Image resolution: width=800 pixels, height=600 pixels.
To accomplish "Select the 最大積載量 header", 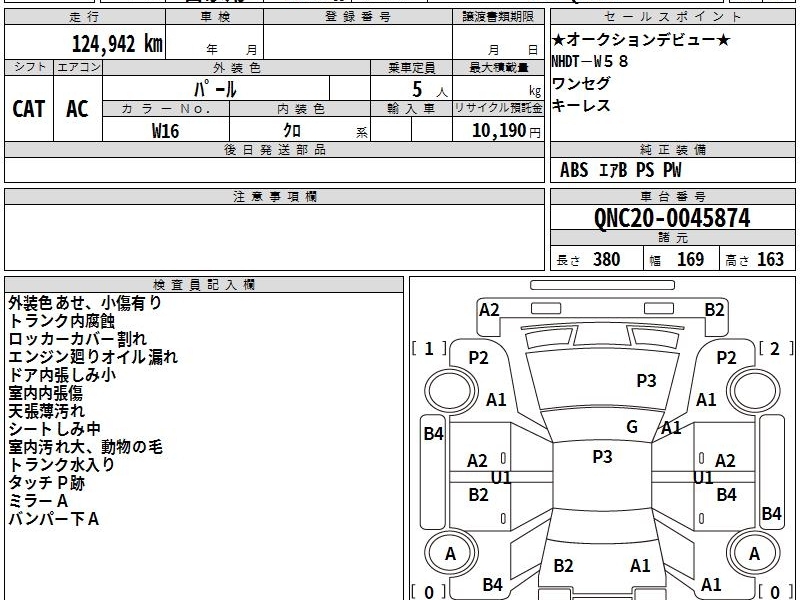I will tap(498, 67).
